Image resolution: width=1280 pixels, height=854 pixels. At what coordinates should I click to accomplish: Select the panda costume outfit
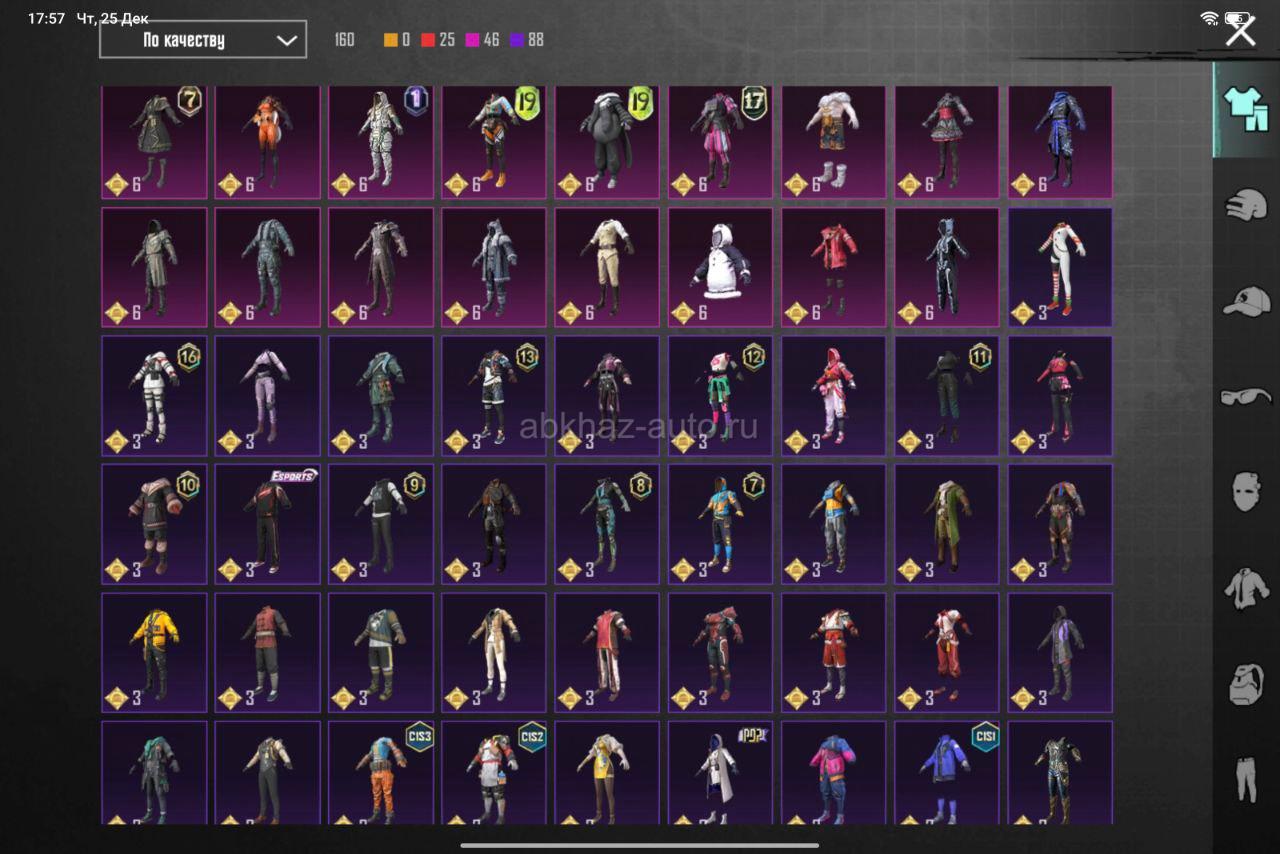(721, 267)
